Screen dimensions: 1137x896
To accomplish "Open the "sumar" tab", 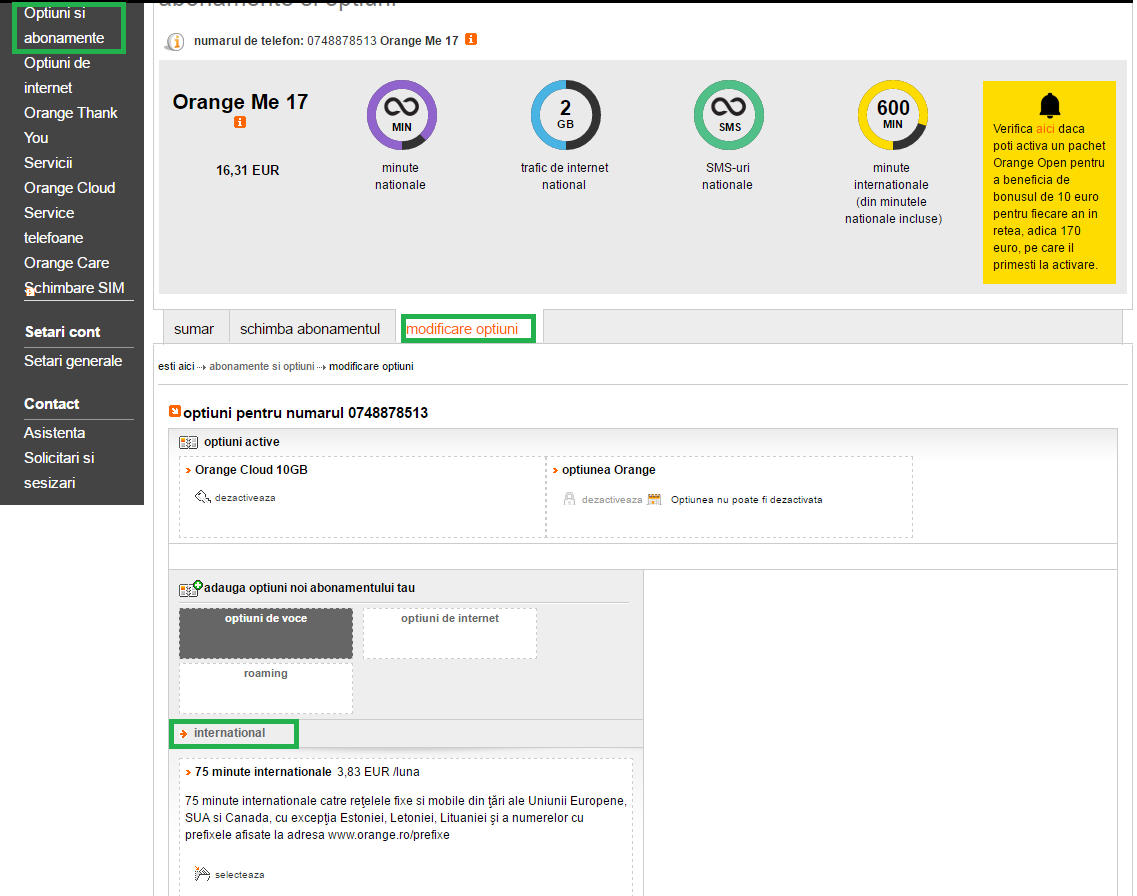I will point(194,329).
